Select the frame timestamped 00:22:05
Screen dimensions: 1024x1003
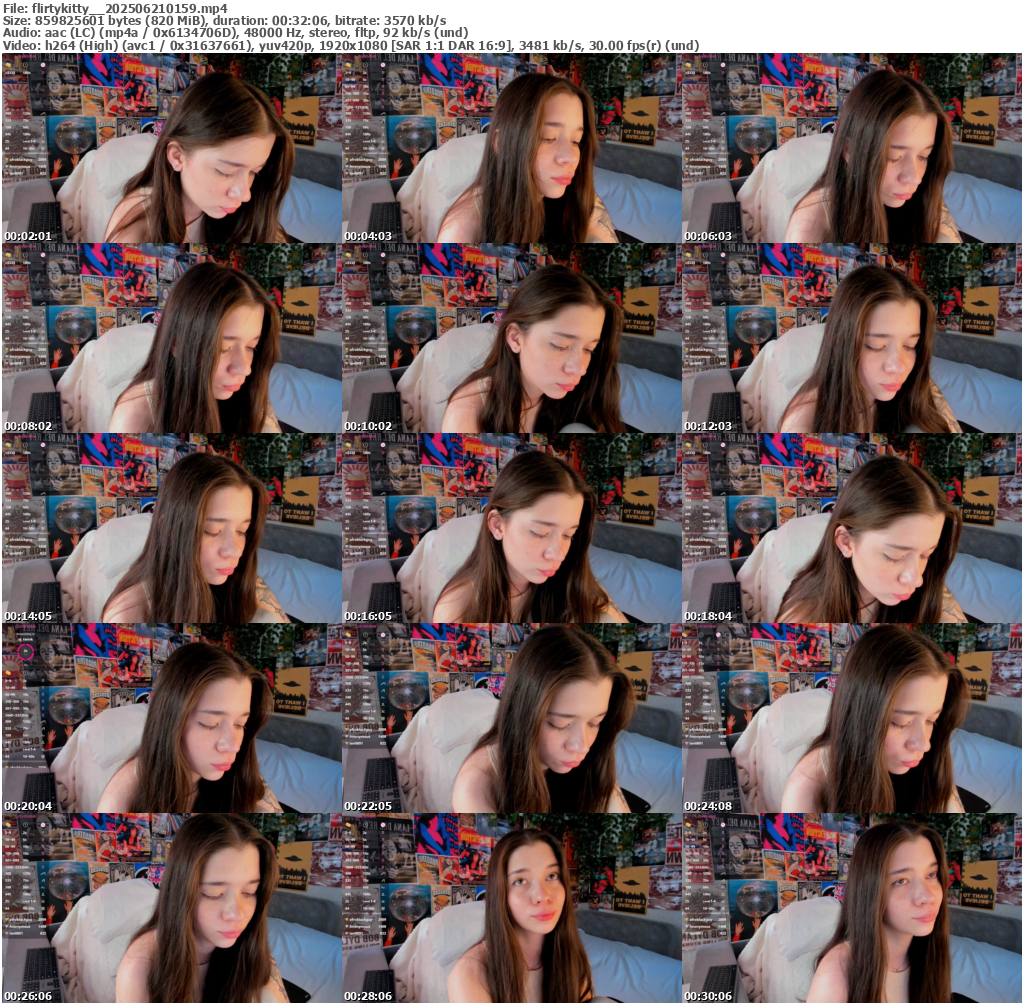pyautogui.click(x=511, y=718)
